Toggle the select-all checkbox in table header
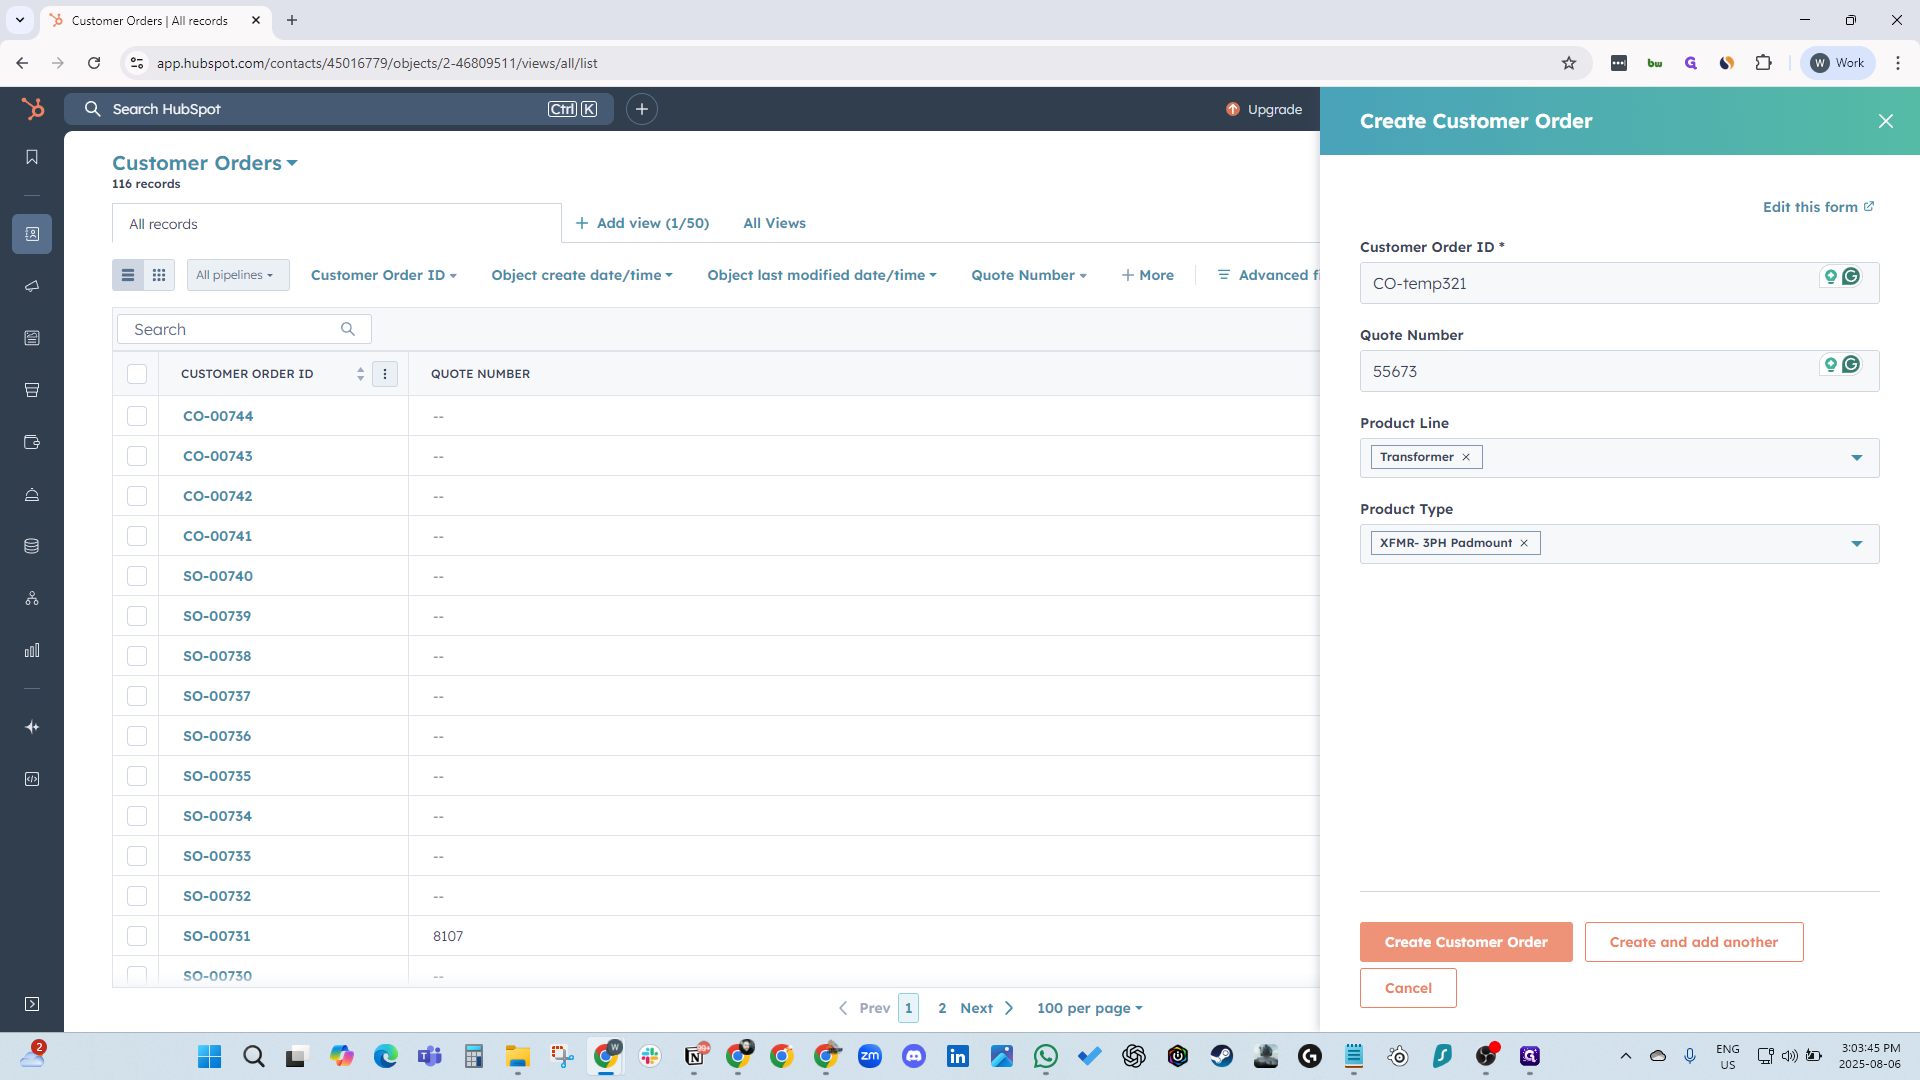 [x=137, y=373]
